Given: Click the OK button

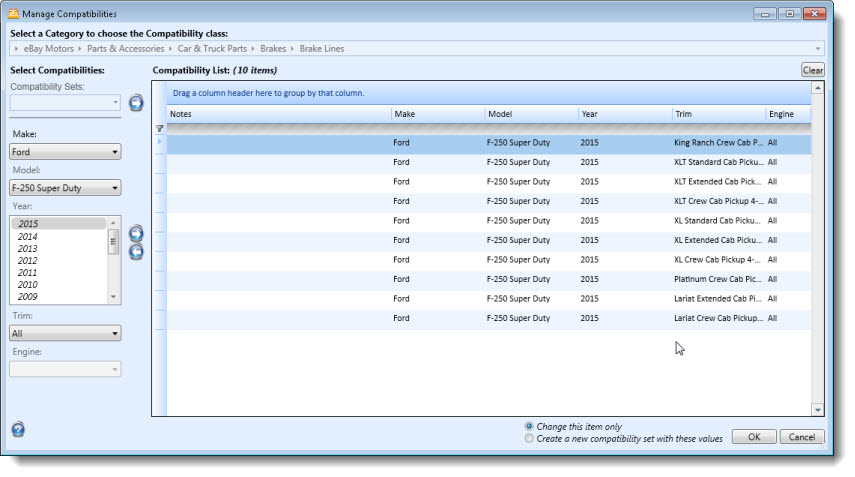Looking at the screenshot, I should [754, 437].
